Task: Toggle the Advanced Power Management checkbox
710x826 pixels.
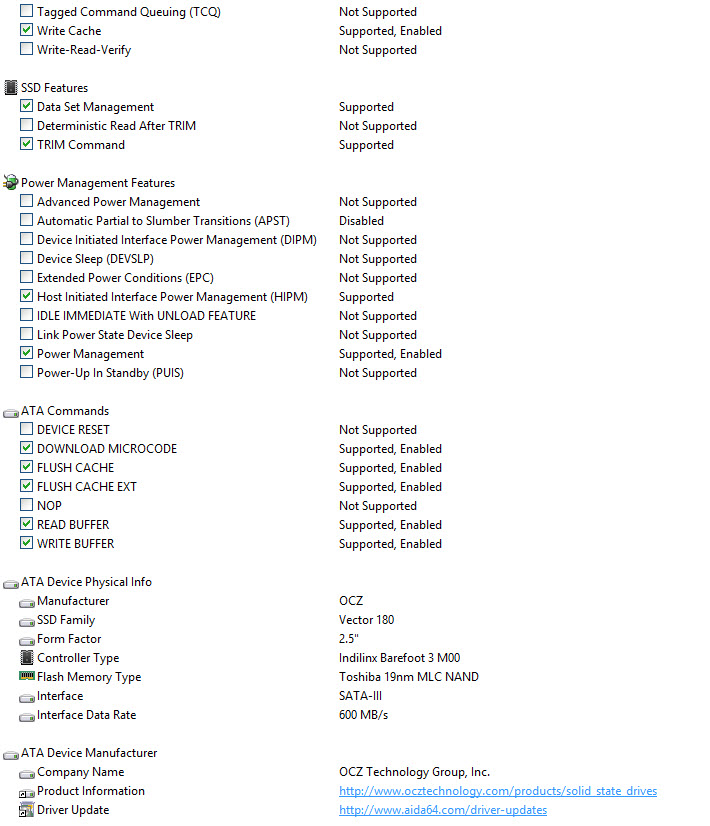Action: pos(26,201)
